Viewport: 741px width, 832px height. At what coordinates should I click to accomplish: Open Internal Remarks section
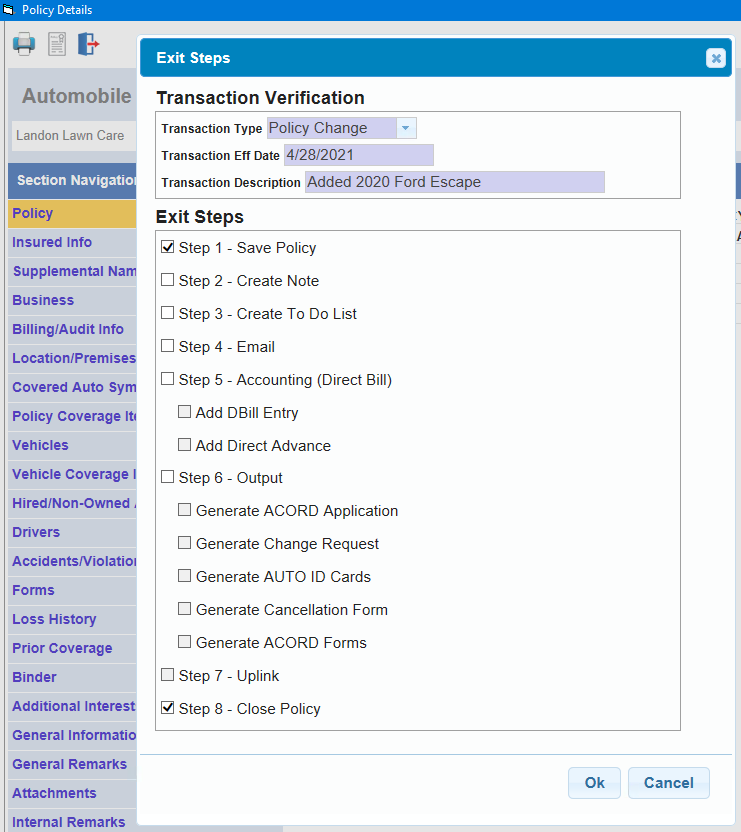[72, 821]
